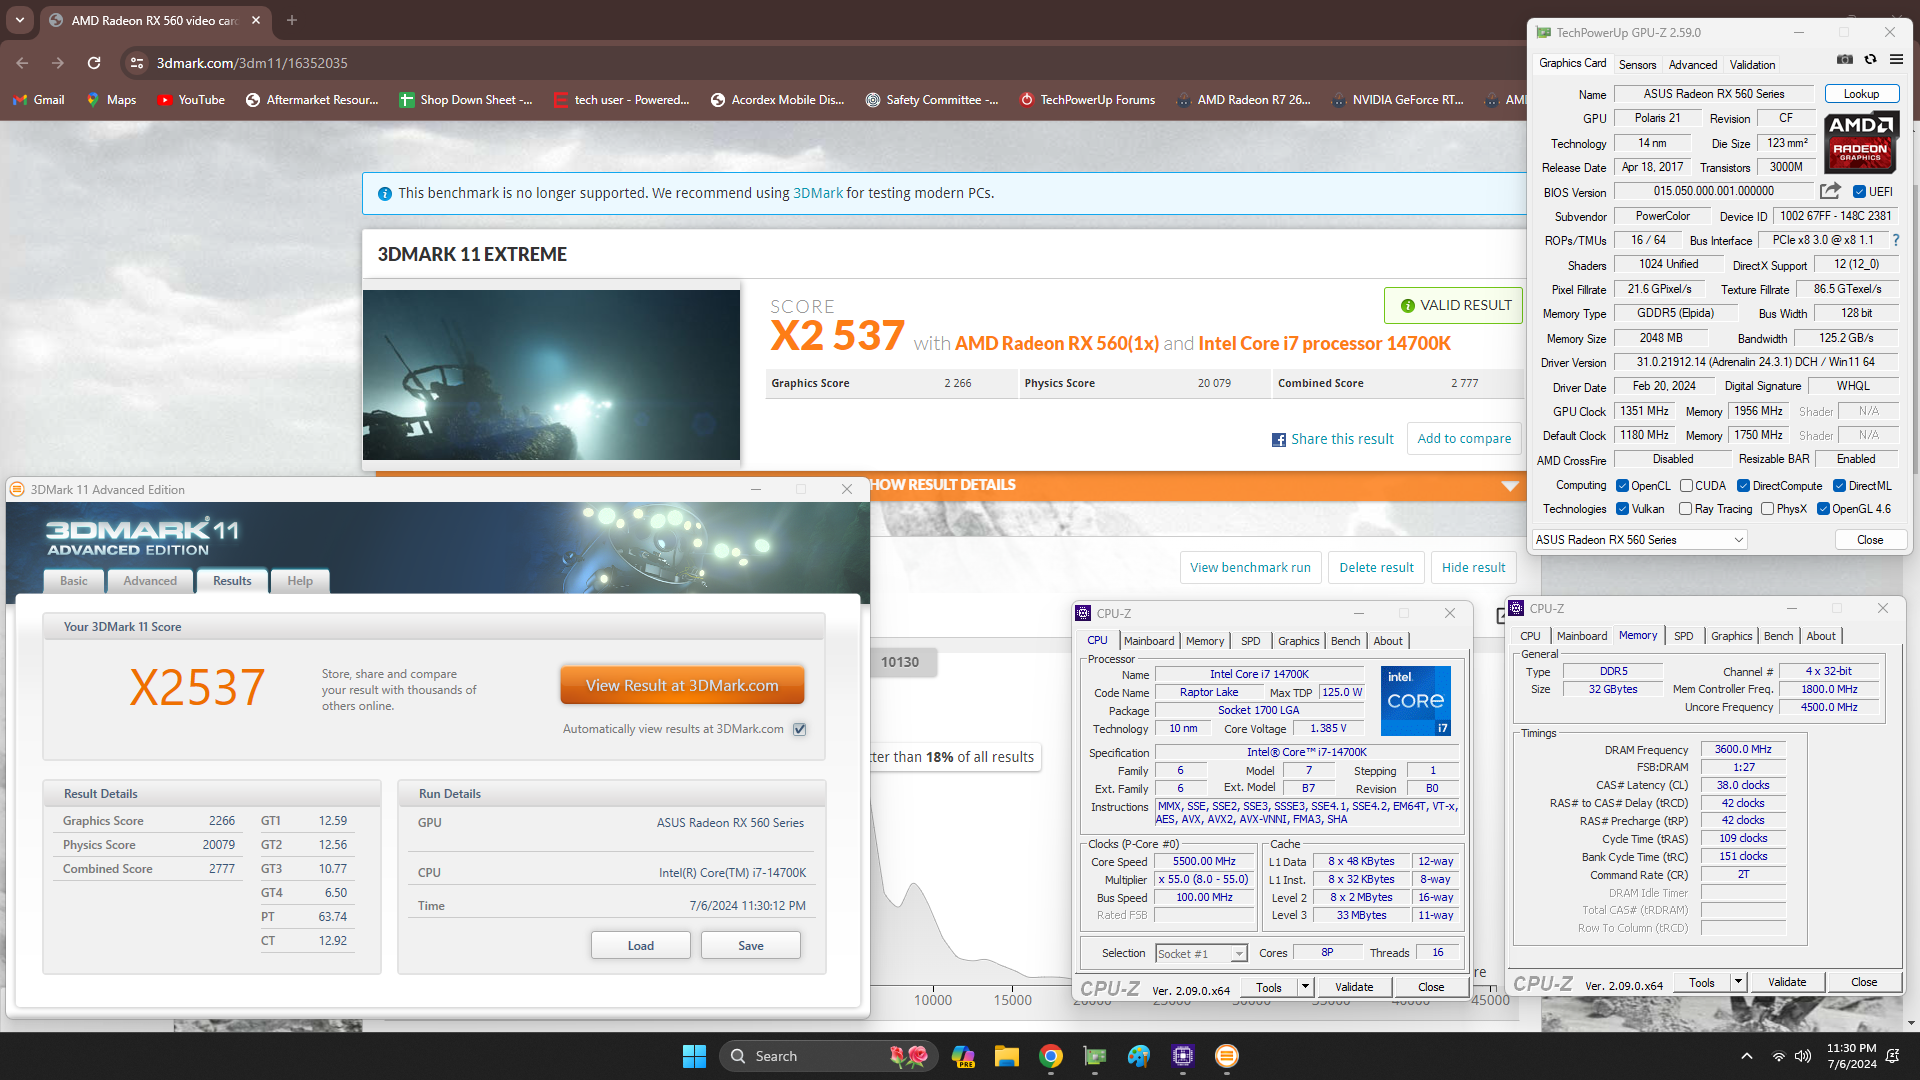The image size is (1920, 1080).
Task: Open the Tools dropdown arrow in left CPU-Z
Action: tap(1305, 987)
